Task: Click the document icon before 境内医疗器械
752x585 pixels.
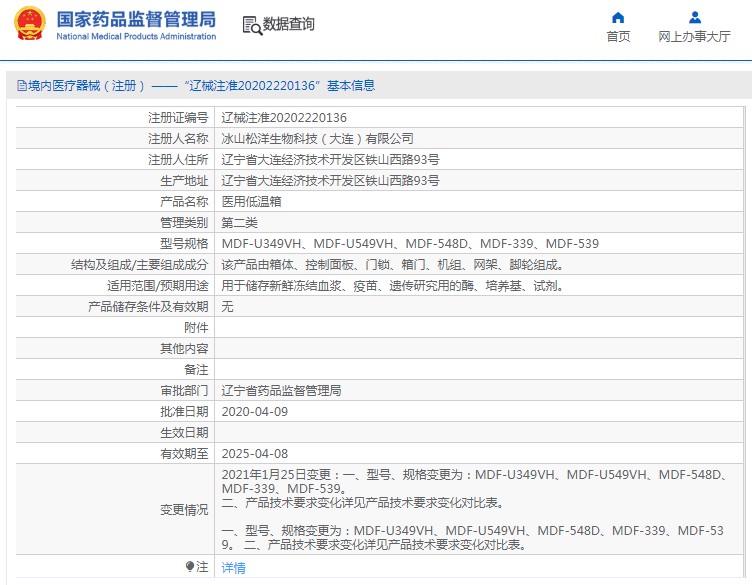Action: [22, 86]
